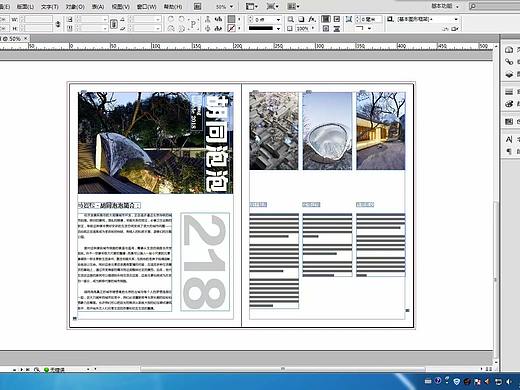The image size is (520, 390).
Task: Open the black stroke style dropdown
Action: [278, 29]
